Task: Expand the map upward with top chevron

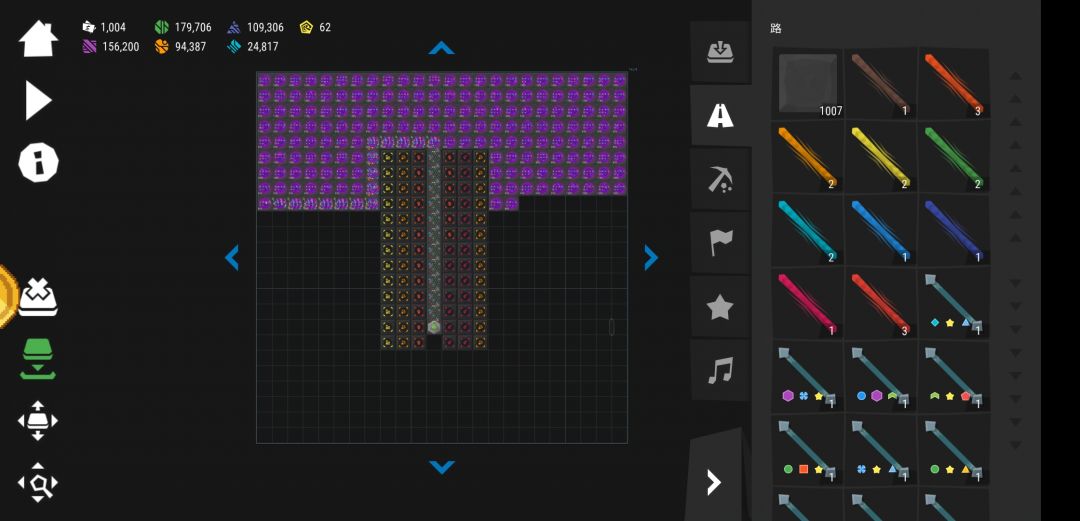Action: click(442, 48)
